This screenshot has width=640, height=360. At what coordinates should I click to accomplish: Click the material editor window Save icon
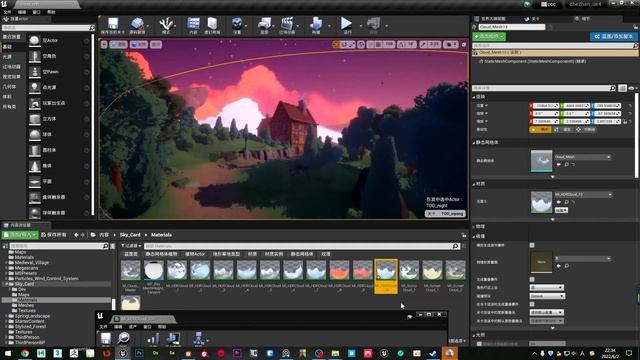click(x=106, y=338)
